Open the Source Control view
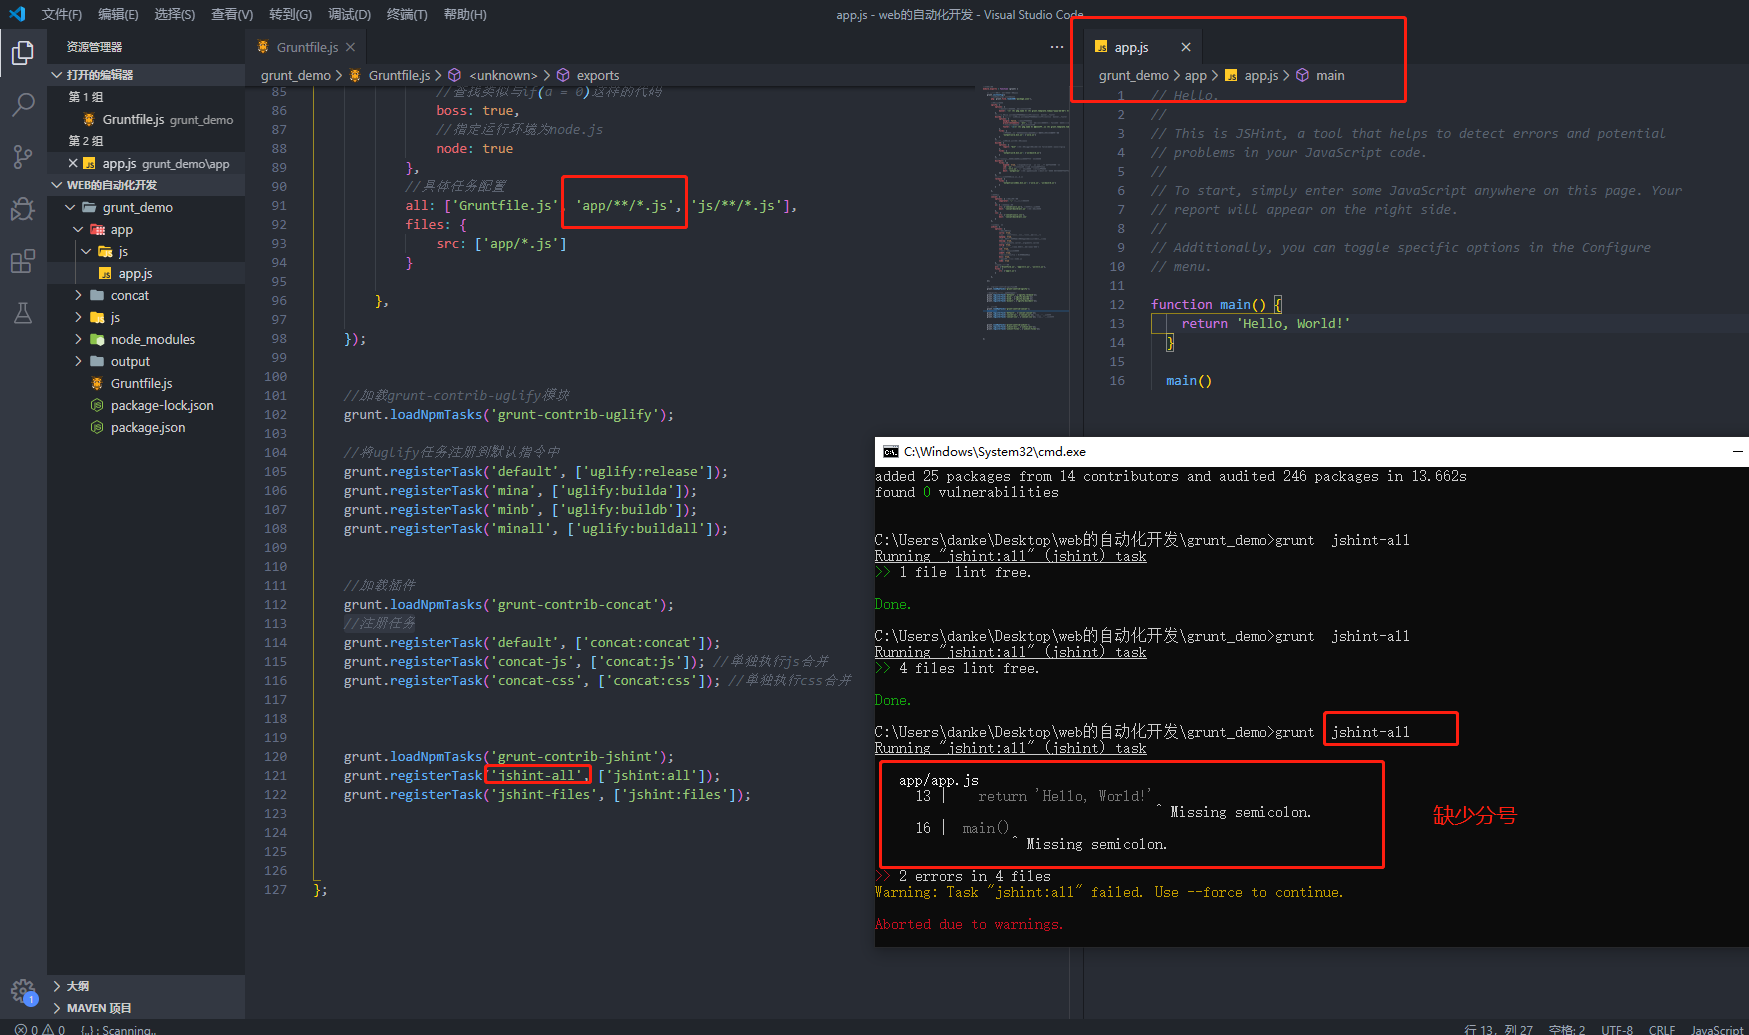The width and height of the screenshot is (1749, 1035). tap(22, 156)
